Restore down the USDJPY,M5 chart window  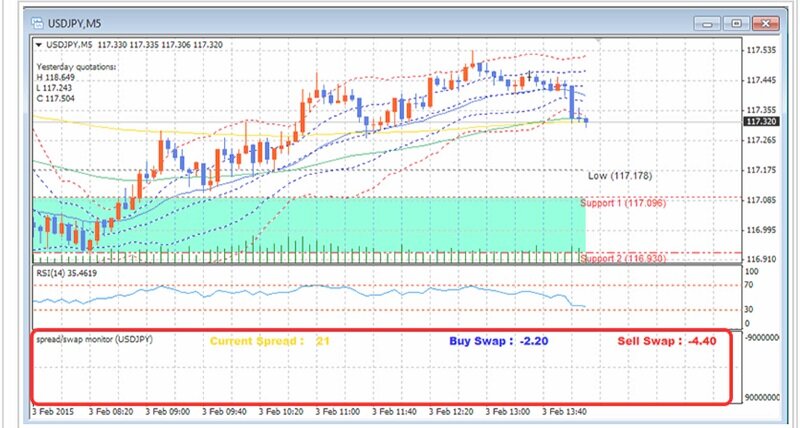tap(738, 21)
